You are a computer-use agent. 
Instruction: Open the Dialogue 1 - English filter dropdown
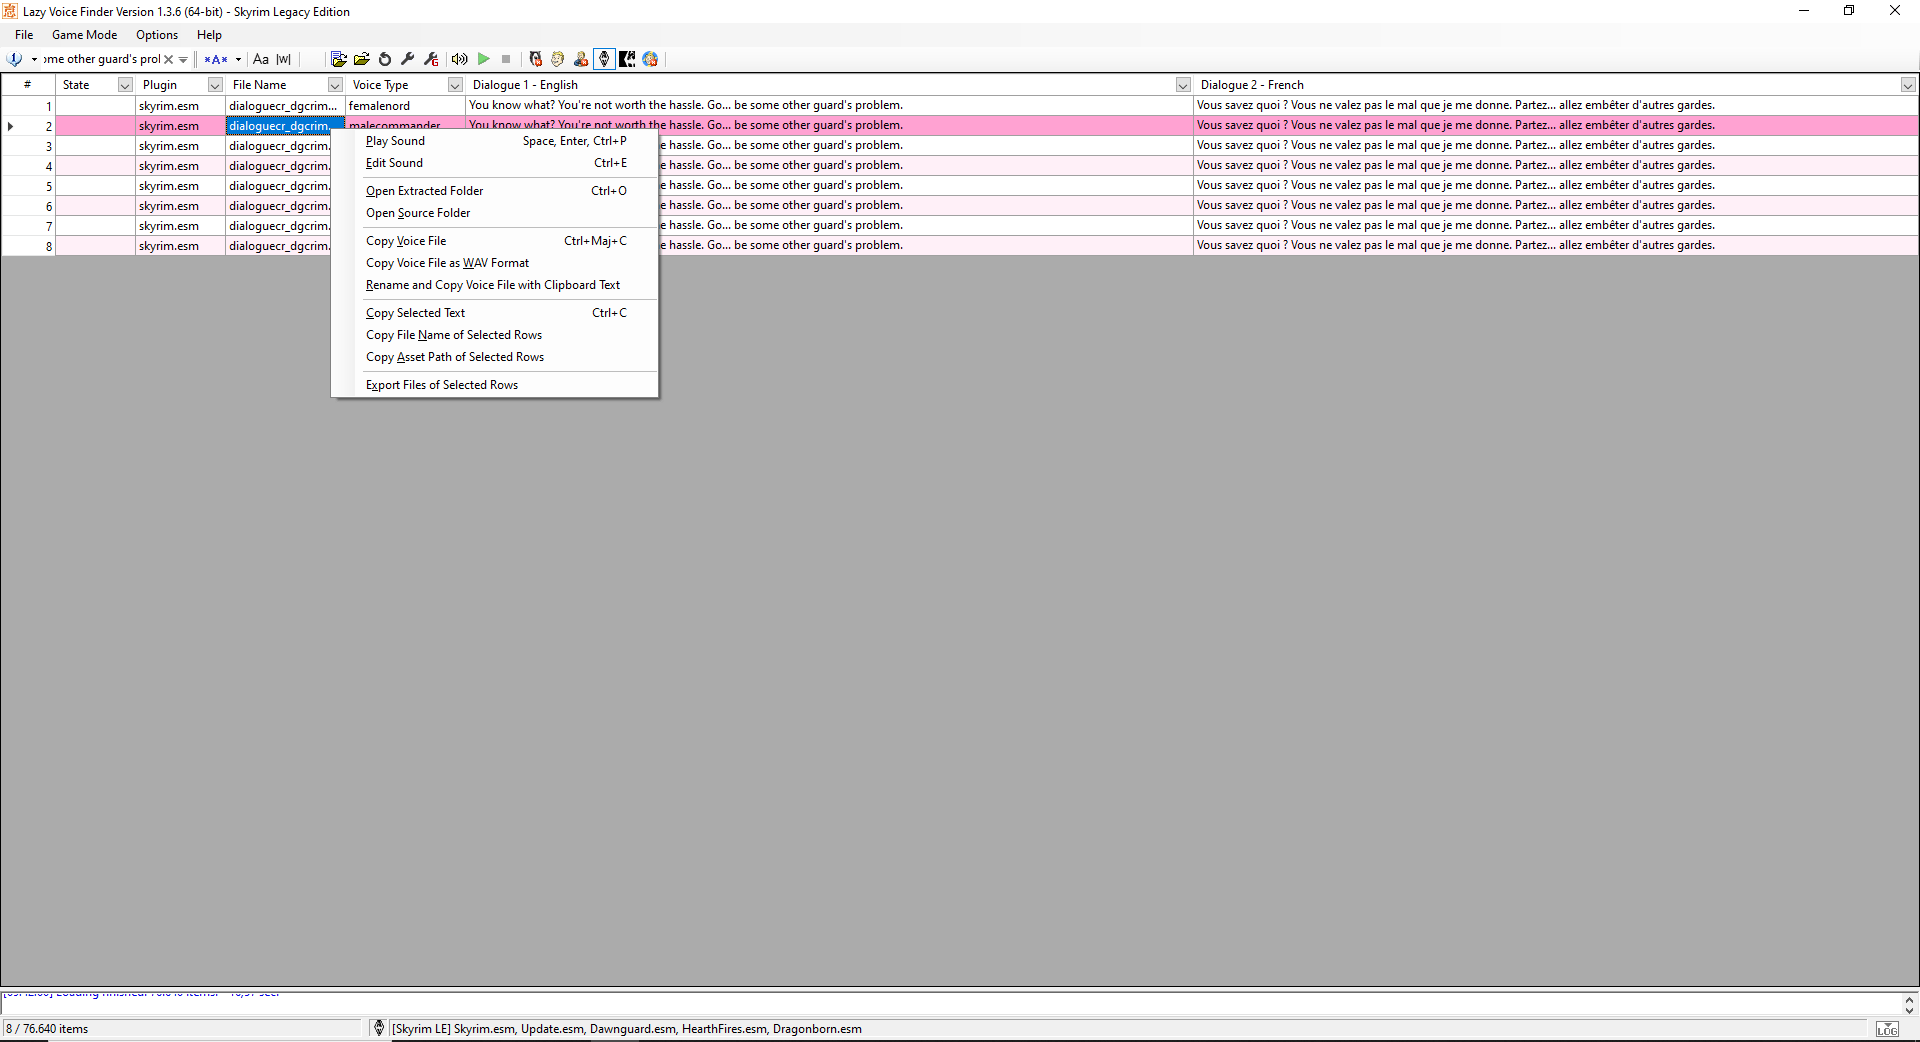(1183, 85)
